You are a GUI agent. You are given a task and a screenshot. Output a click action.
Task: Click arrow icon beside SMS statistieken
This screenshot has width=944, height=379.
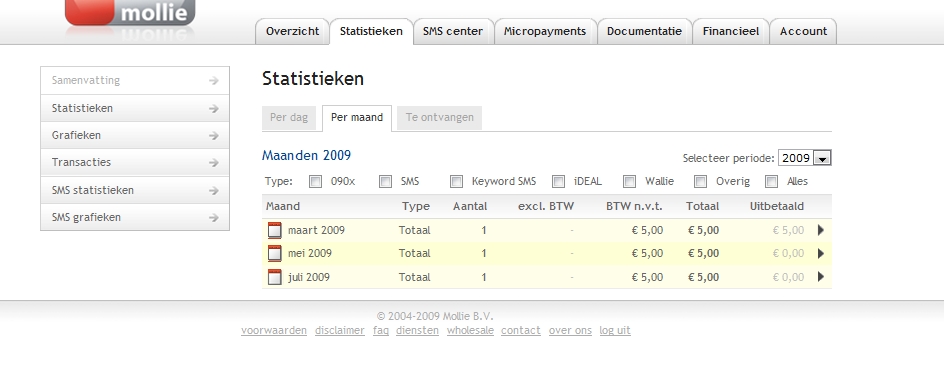click(214, 191)
